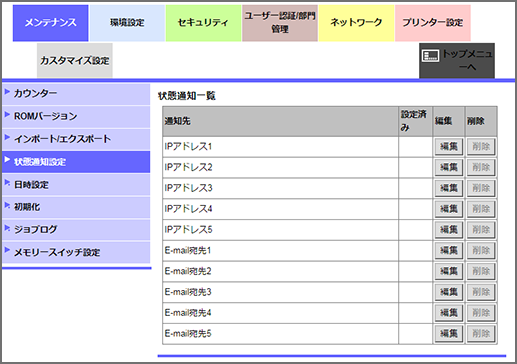517x364 pixels.
Task: Switch to the 環境設定 tab
Action: coord(127,23)
